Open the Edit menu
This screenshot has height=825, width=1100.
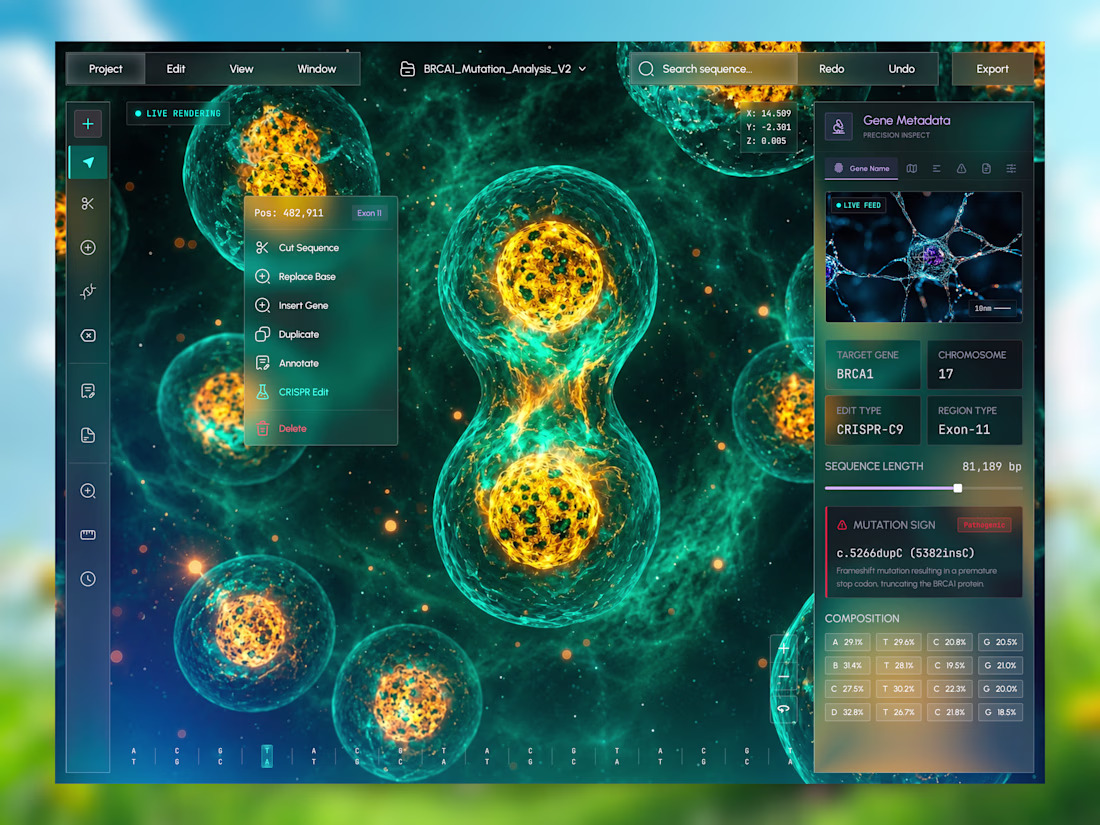coord(175,69)
